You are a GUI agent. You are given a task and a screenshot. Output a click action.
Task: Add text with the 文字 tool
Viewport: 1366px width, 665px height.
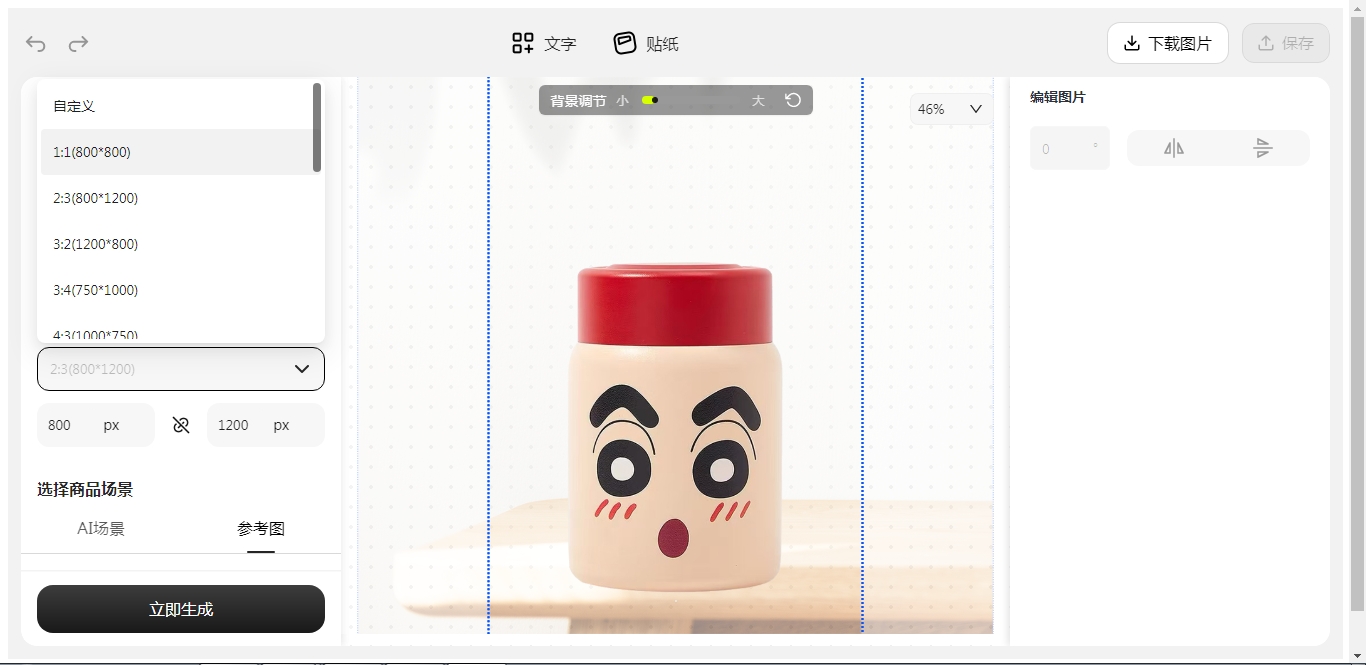(x=544, y=43)
